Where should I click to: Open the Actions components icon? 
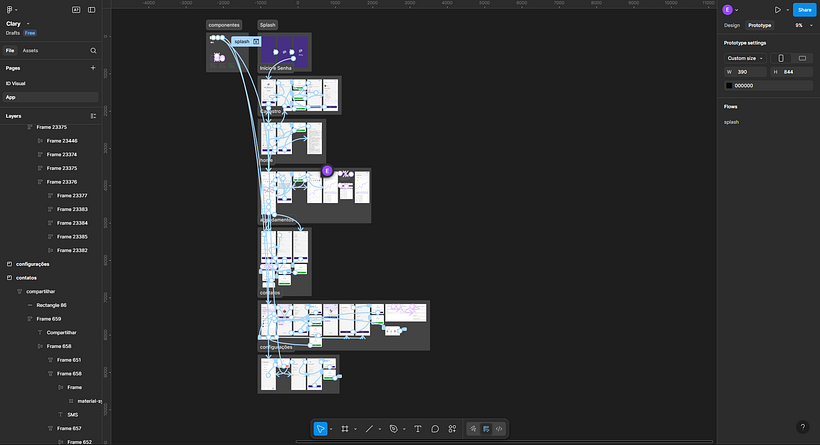(x=452, y=429)
